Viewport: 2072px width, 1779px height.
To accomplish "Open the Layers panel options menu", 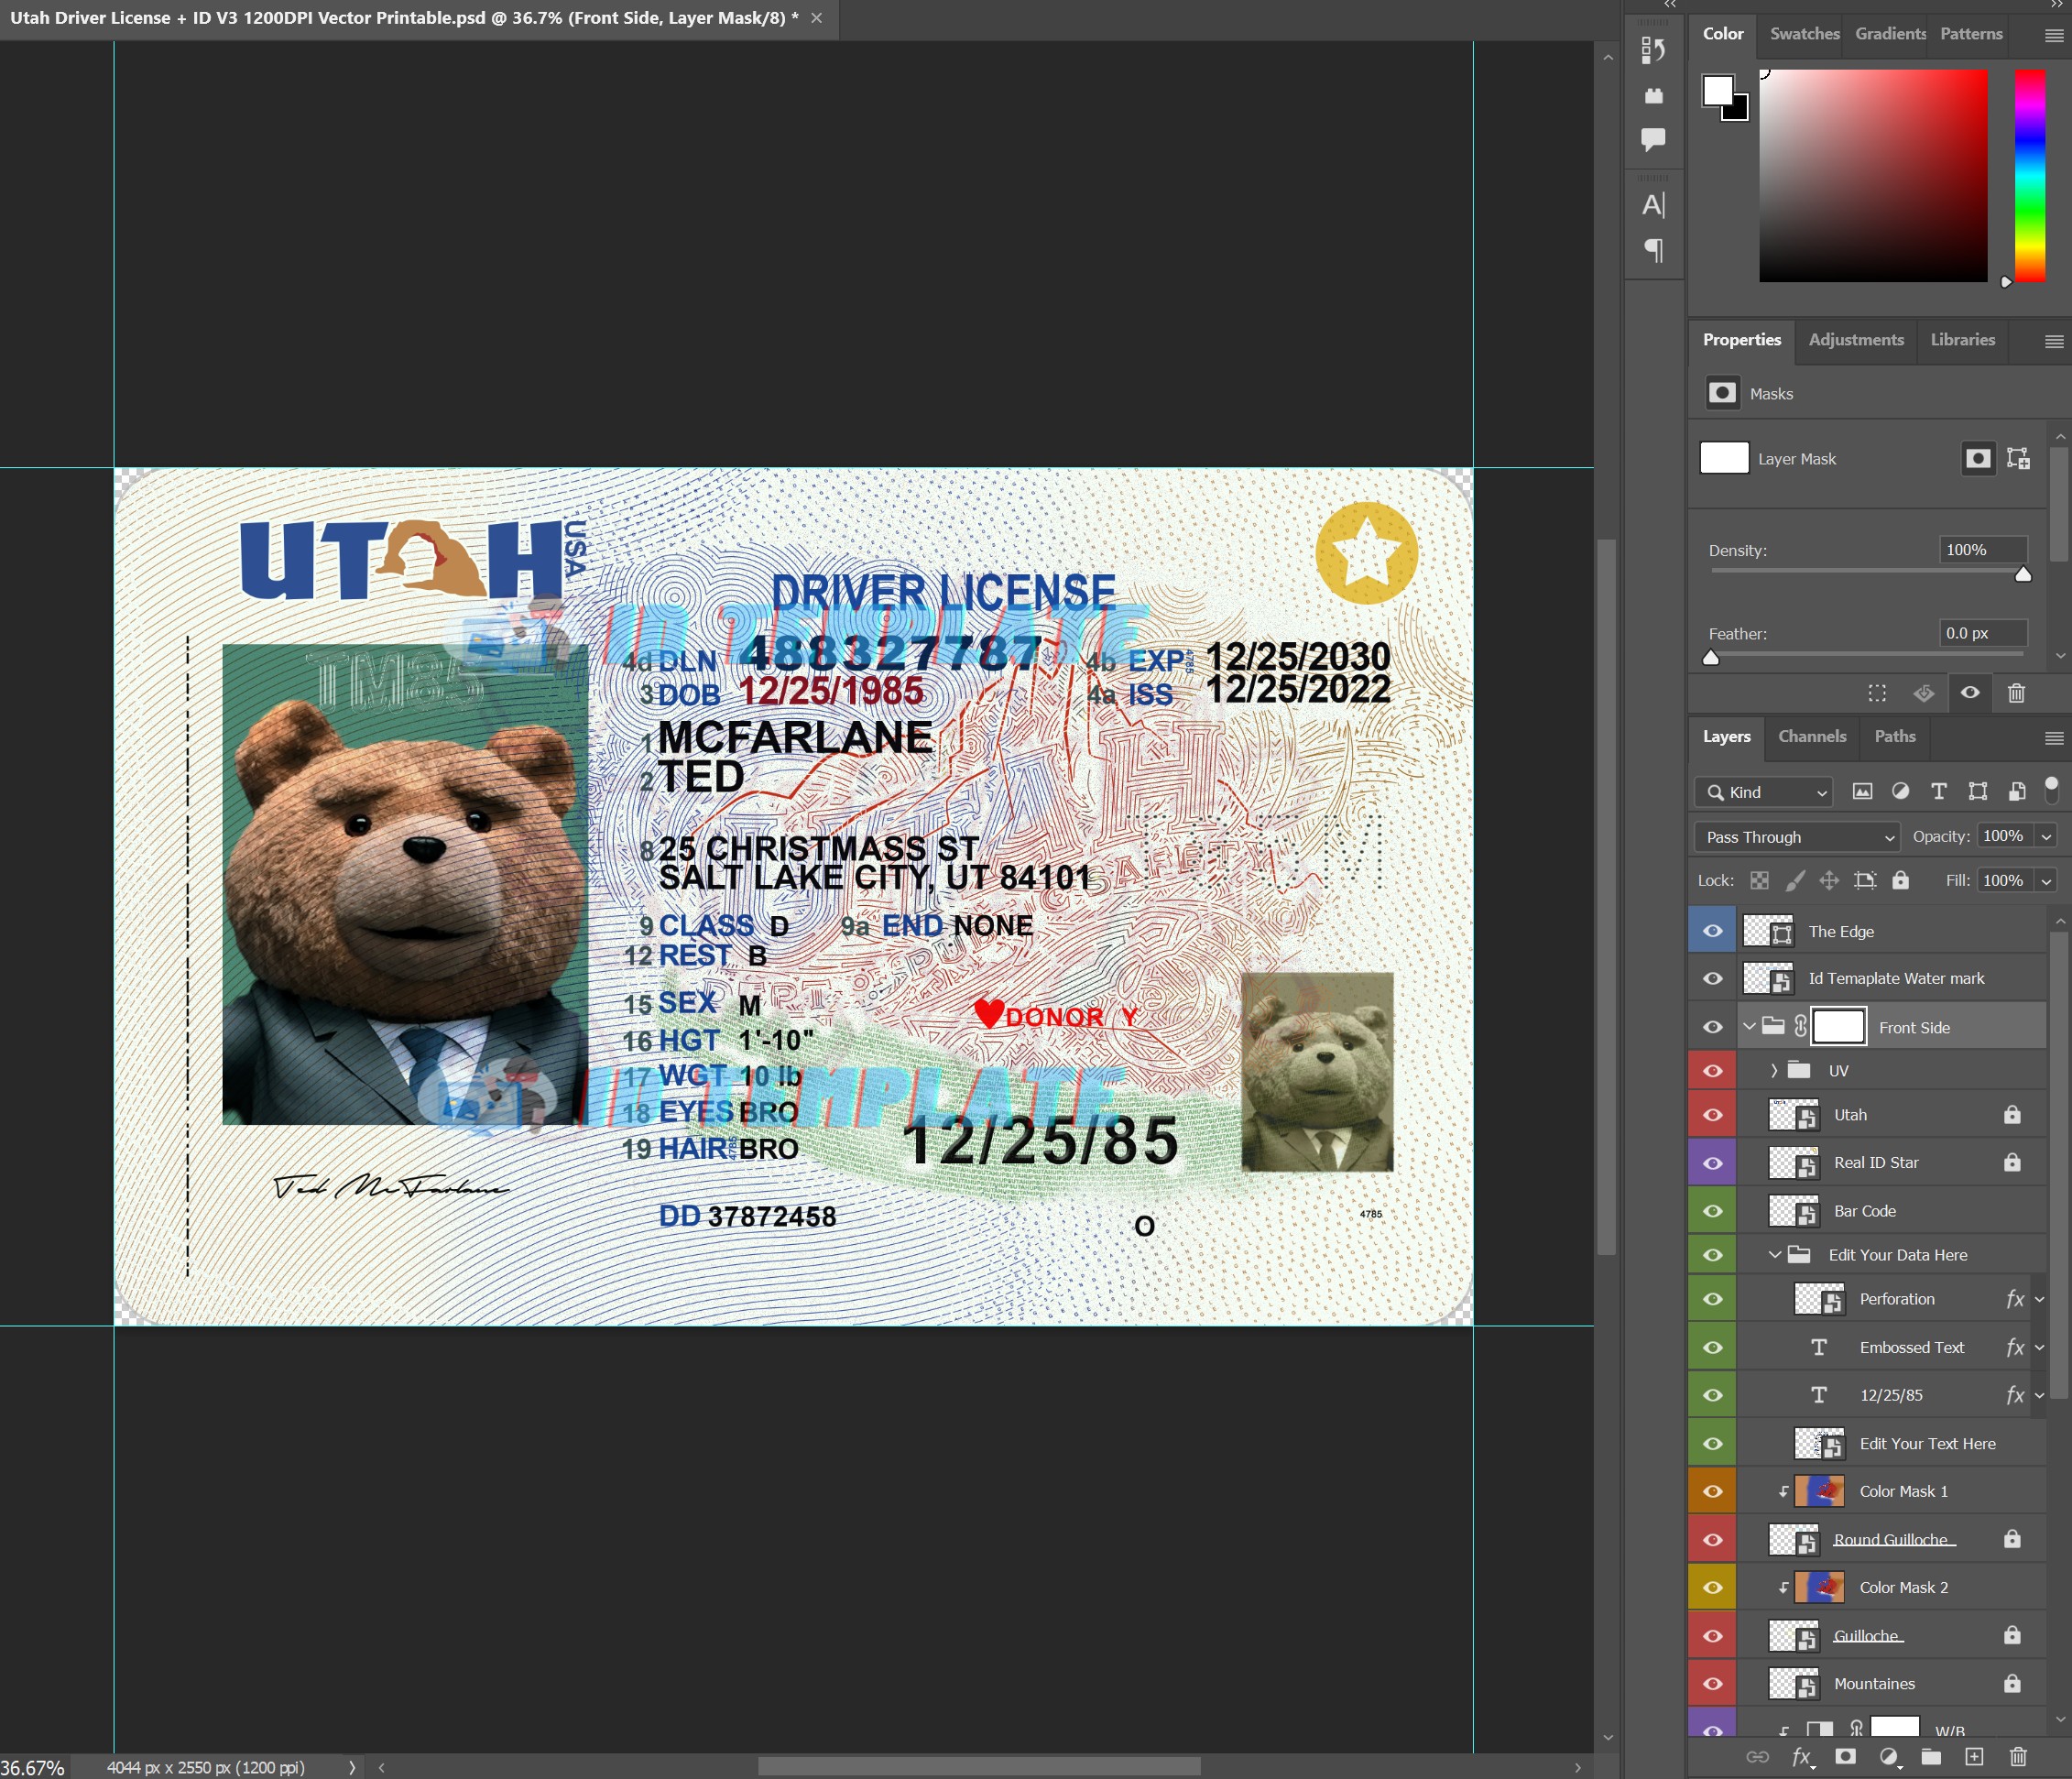I will click(2054, 738).
